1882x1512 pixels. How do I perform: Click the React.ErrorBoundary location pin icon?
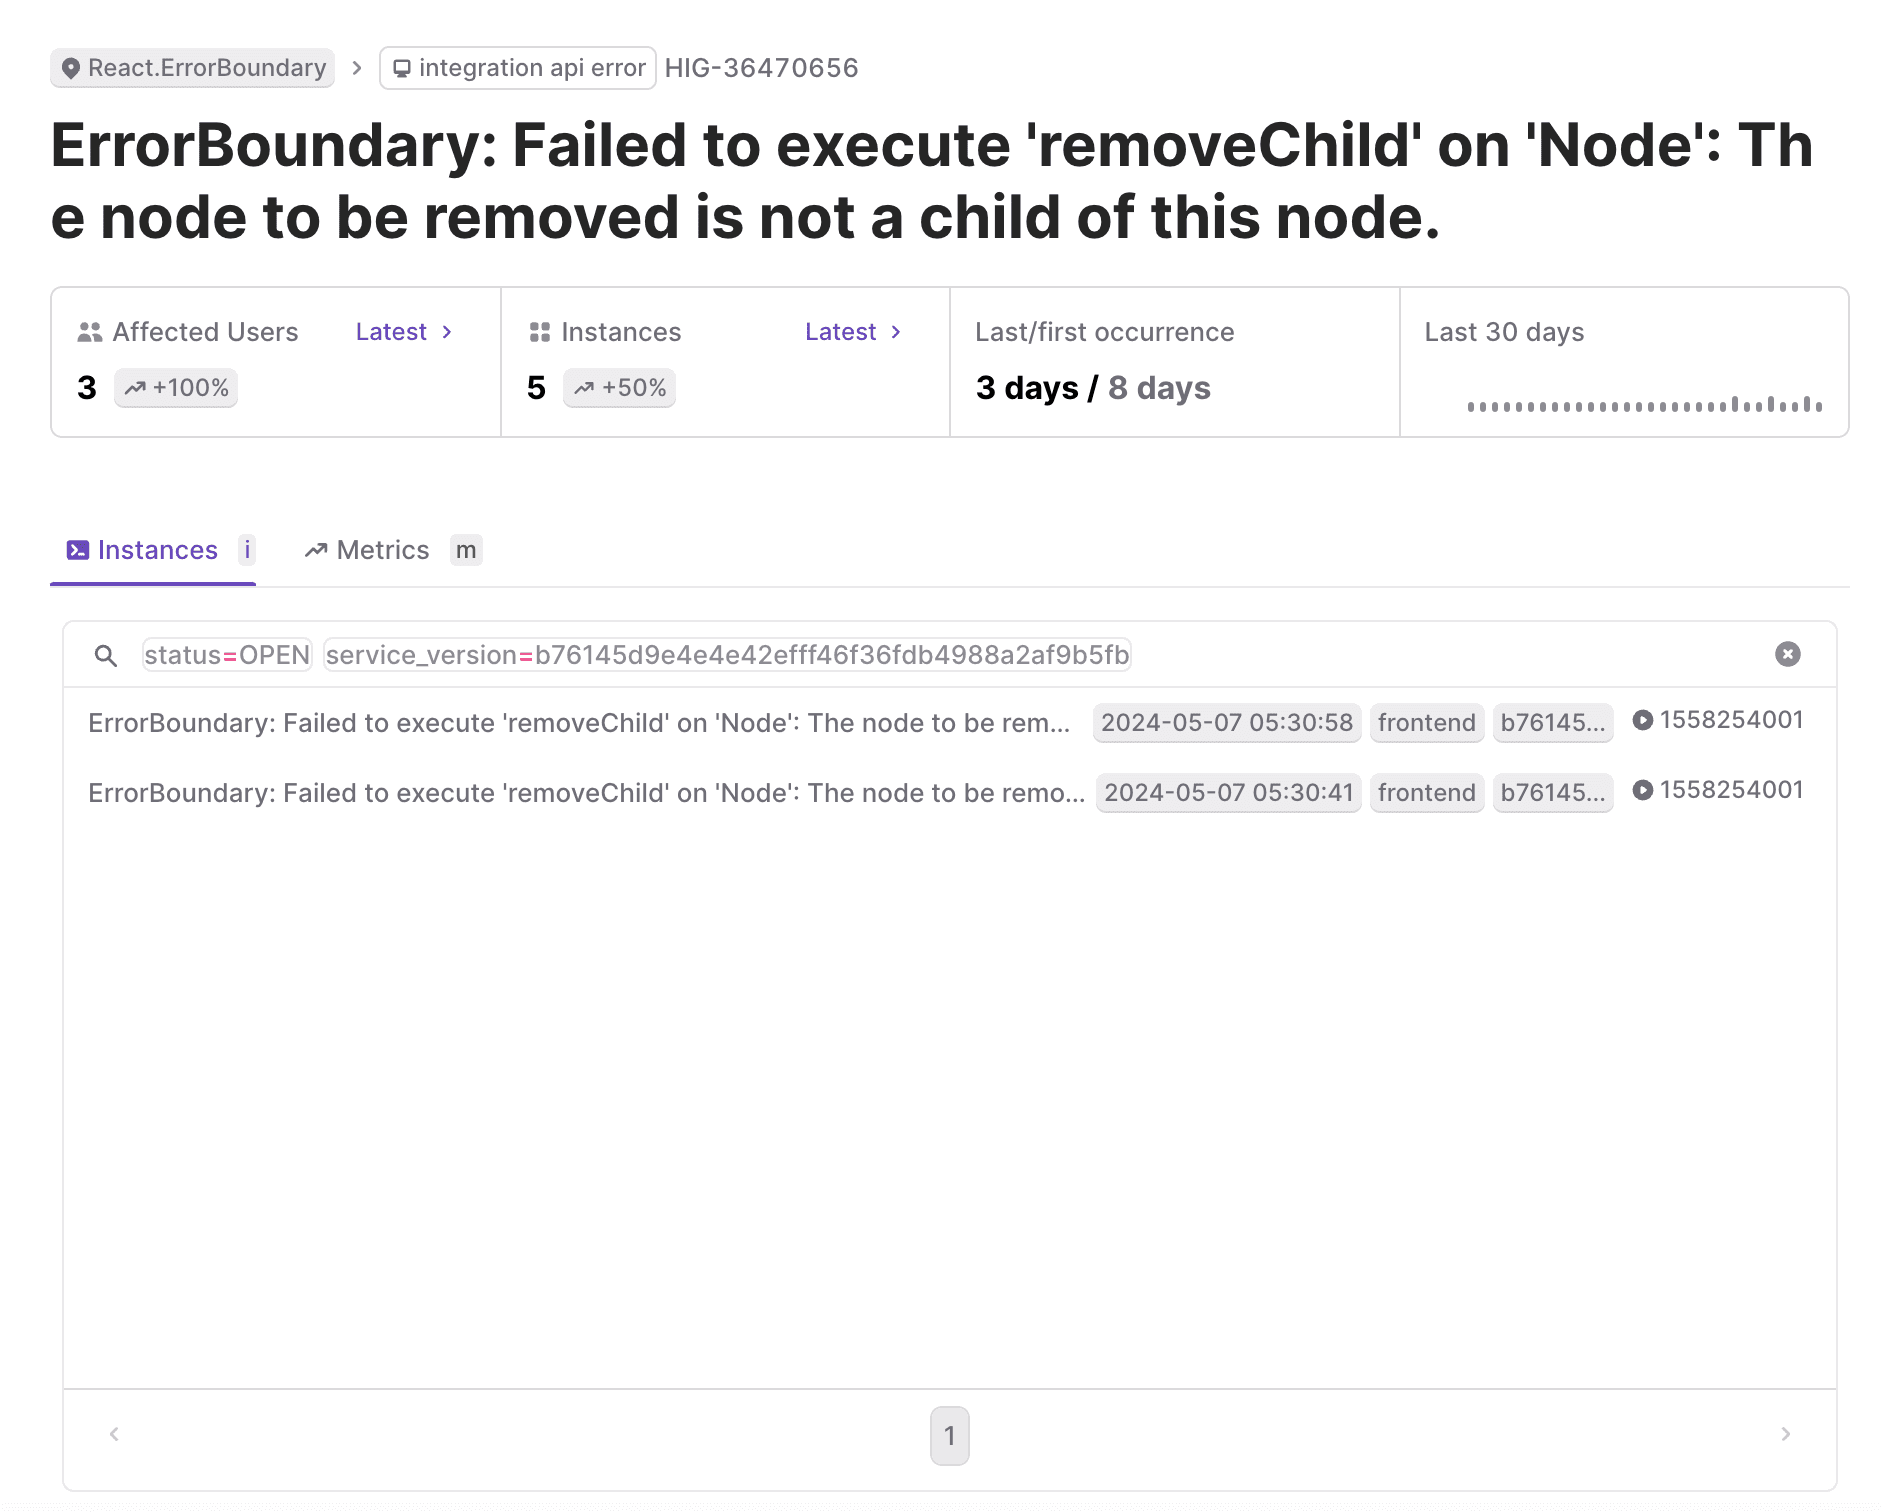tap(71, 68)
